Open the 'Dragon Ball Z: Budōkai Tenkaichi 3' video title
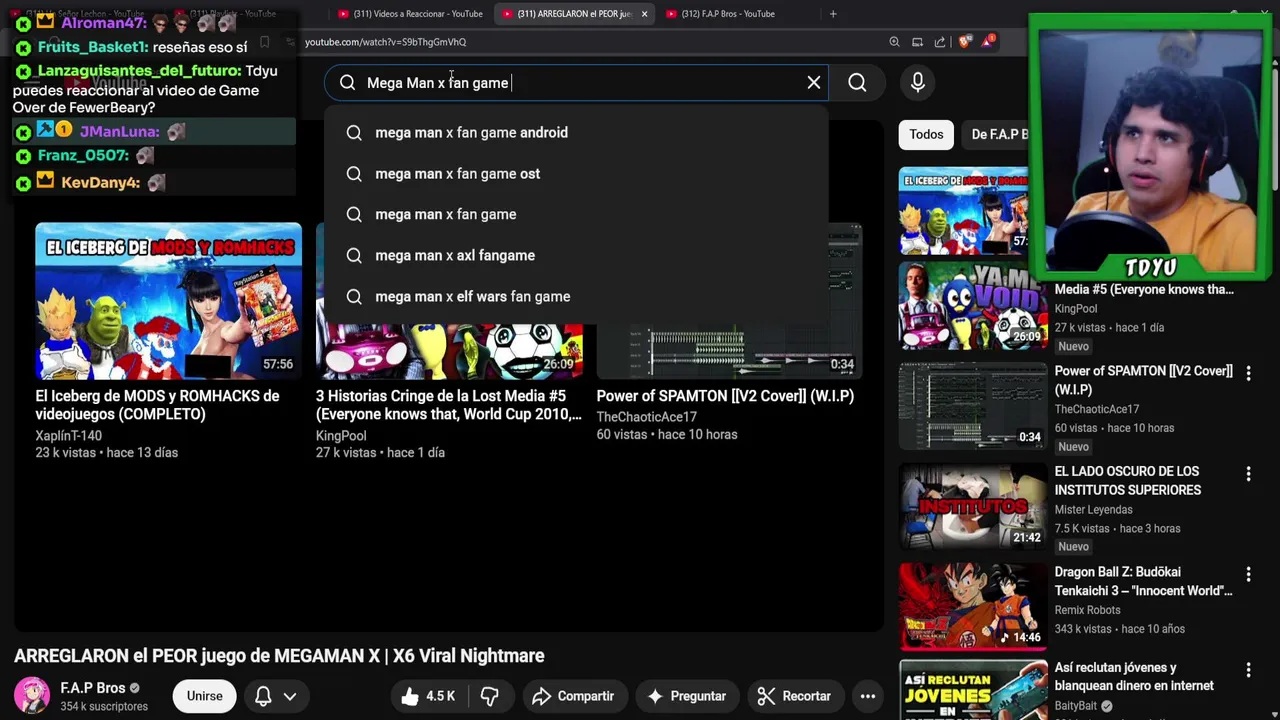The width and height of the screenshot is (1280, 720). [1144, 581]
